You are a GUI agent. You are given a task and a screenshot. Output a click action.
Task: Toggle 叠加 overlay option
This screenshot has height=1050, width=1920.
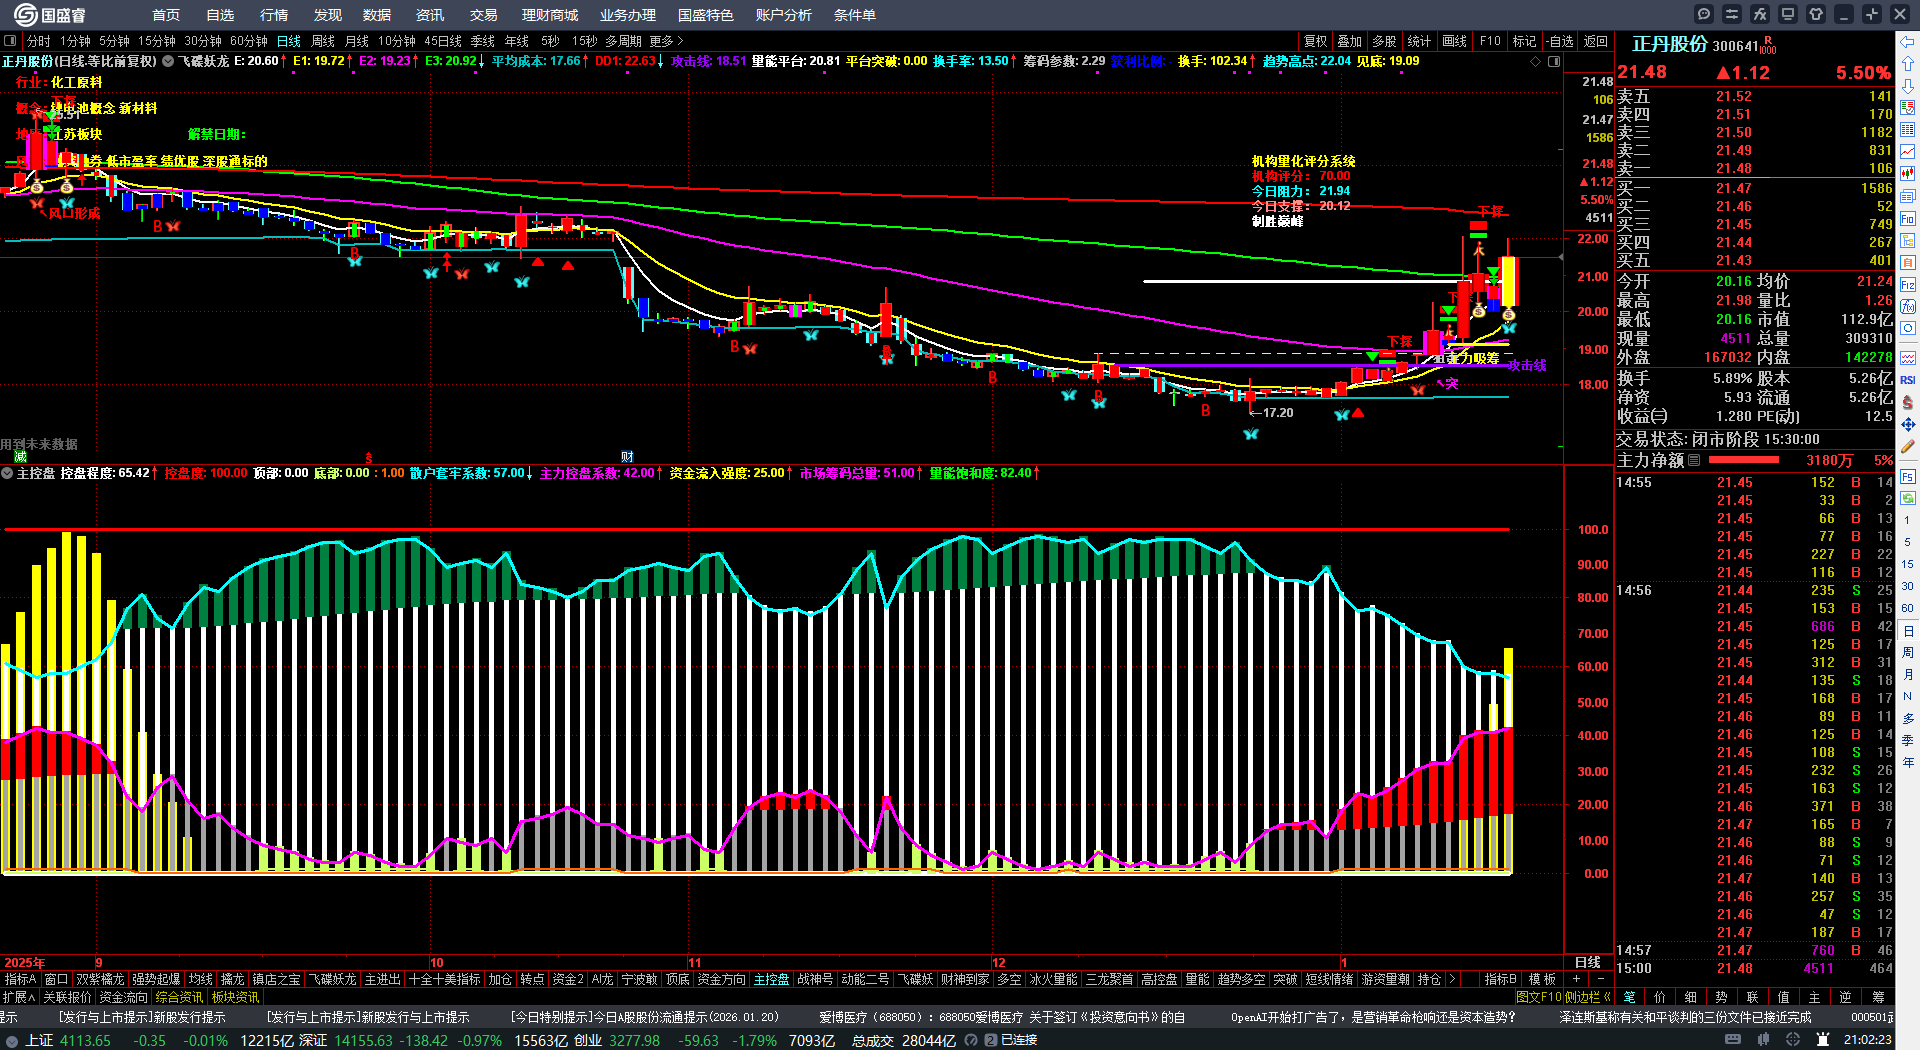(1350, 41)
